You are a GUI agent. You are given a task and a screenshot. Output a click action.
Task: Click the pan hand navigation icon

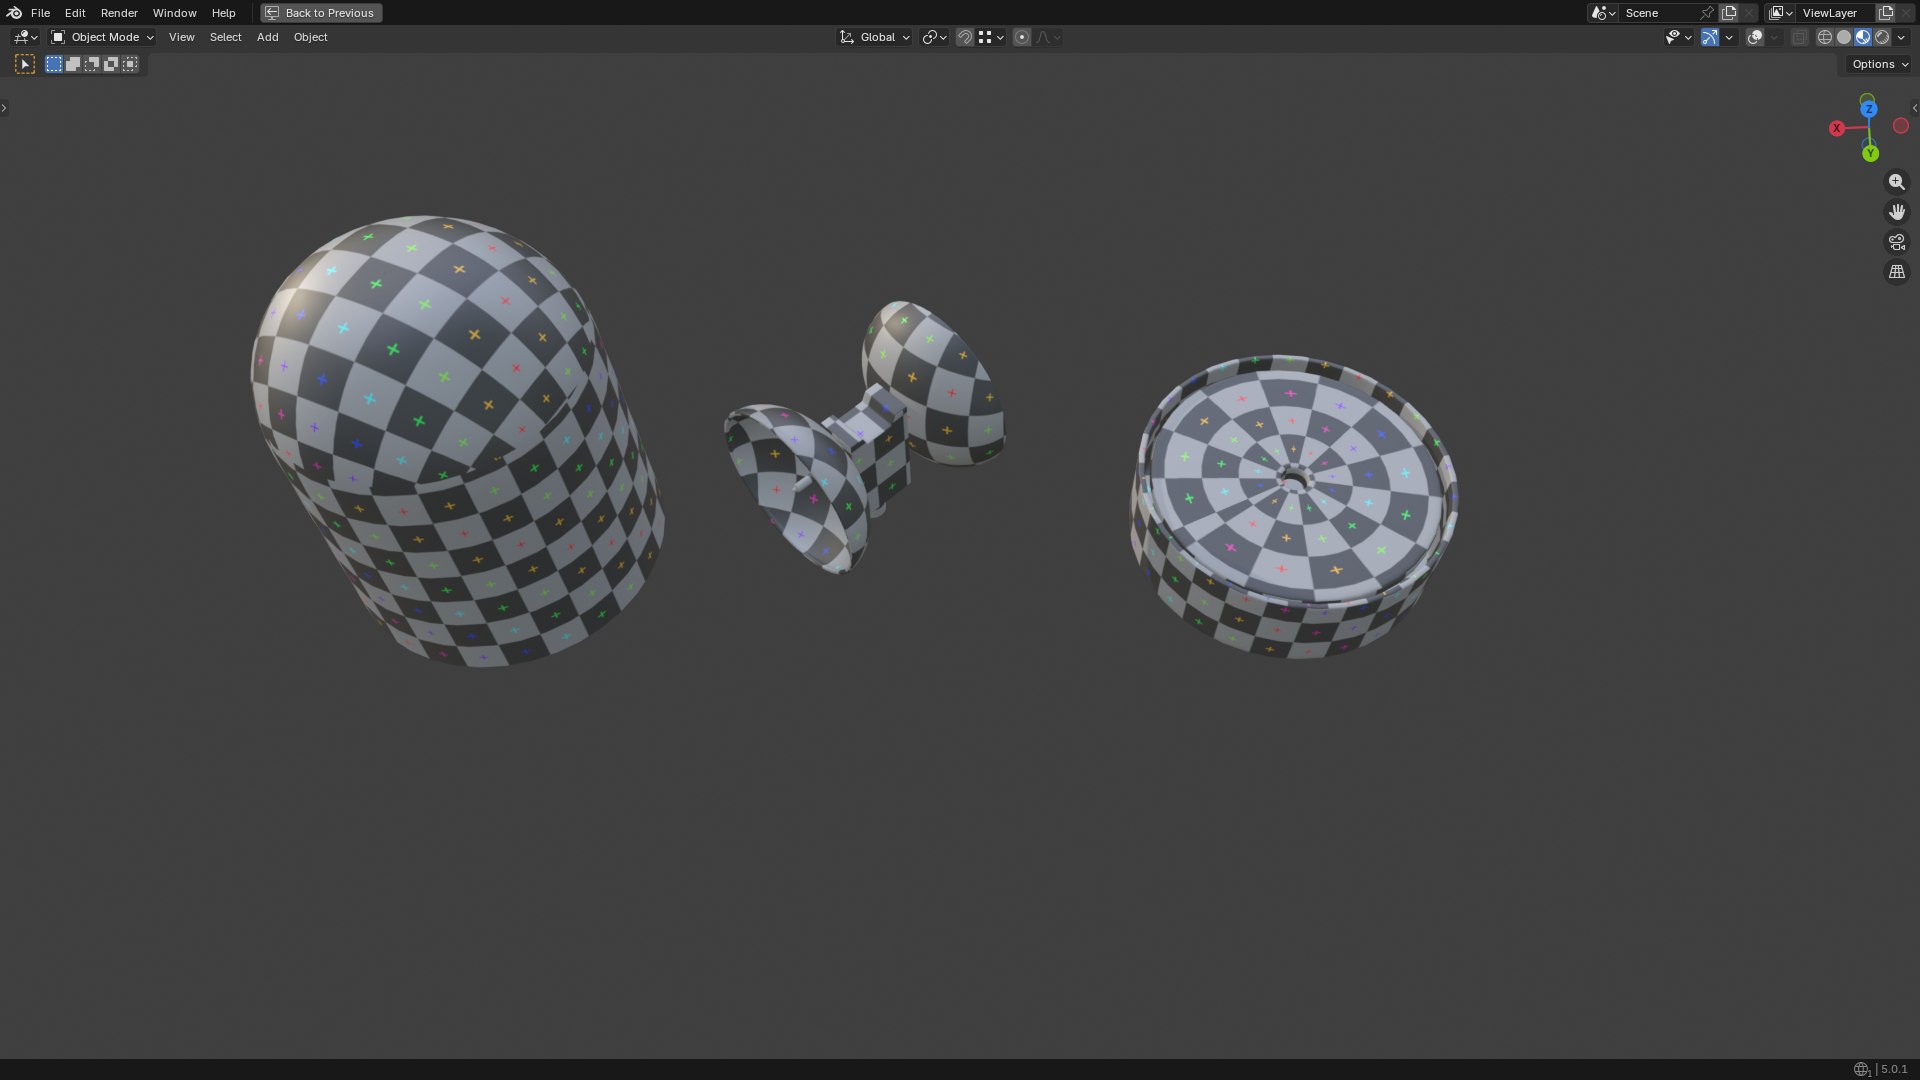pyautogui.click(x=1896, y=212)
